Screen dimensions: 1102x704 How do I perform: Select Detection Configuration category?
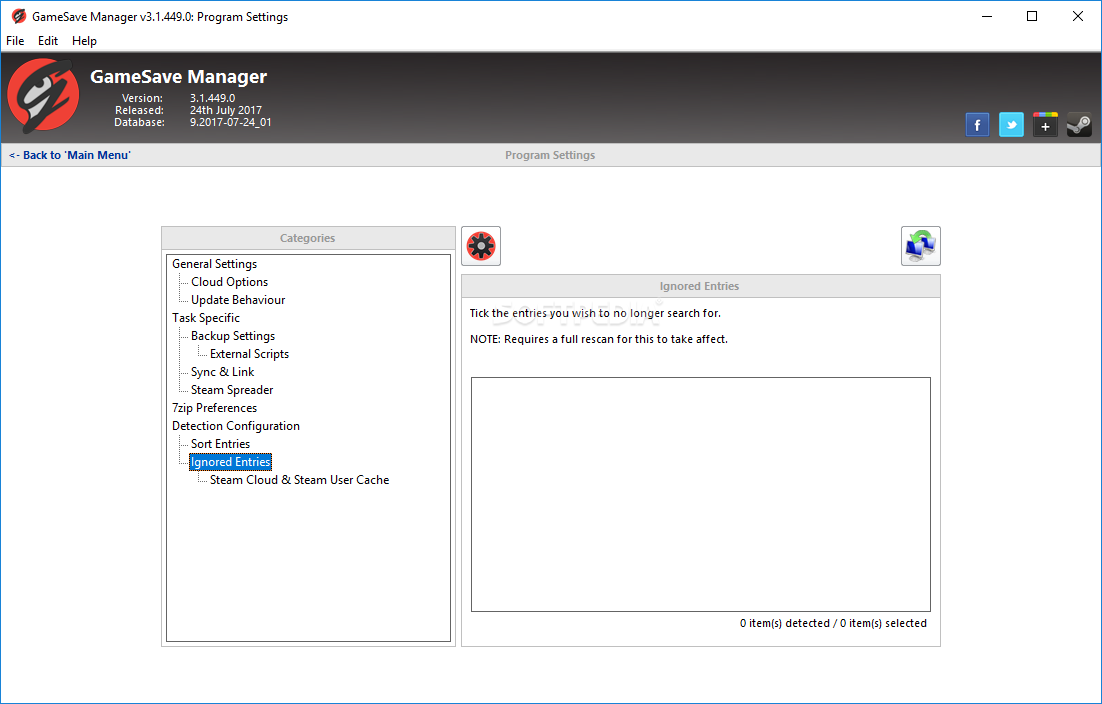pyautogui.click(x=235, y=426)
